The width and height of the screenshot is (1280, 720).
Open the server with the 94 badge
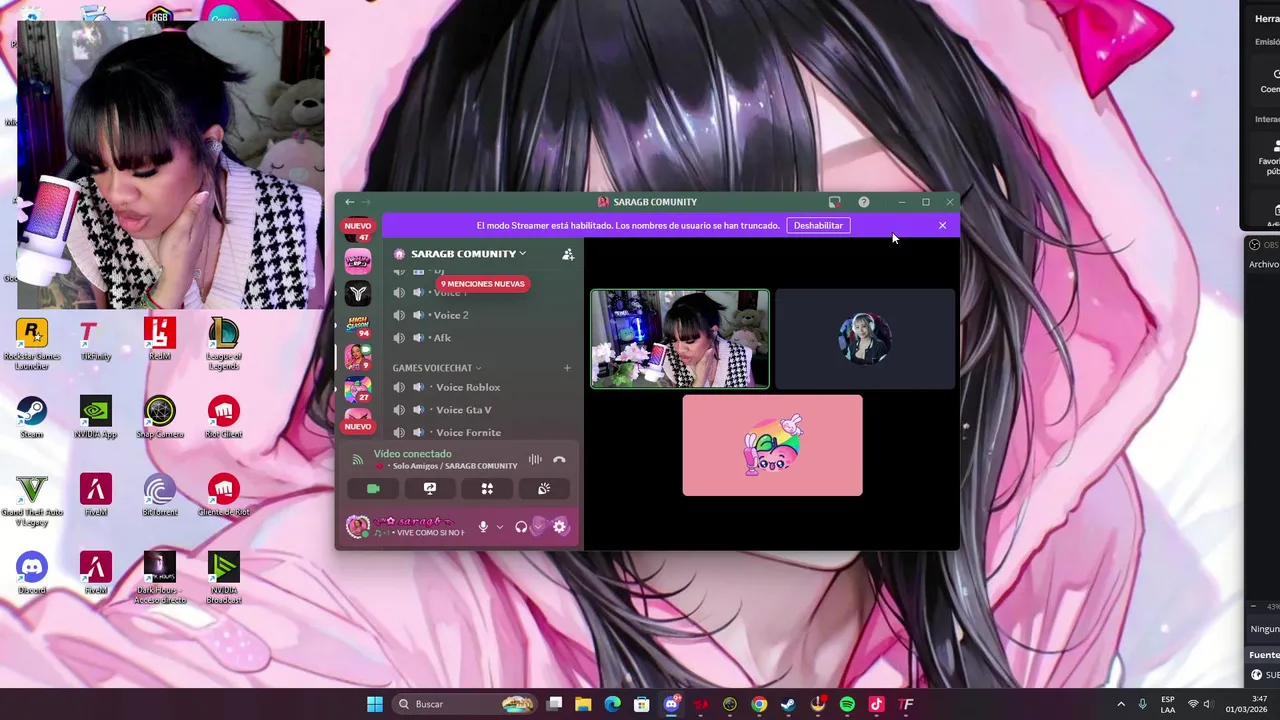coord(357,325)
